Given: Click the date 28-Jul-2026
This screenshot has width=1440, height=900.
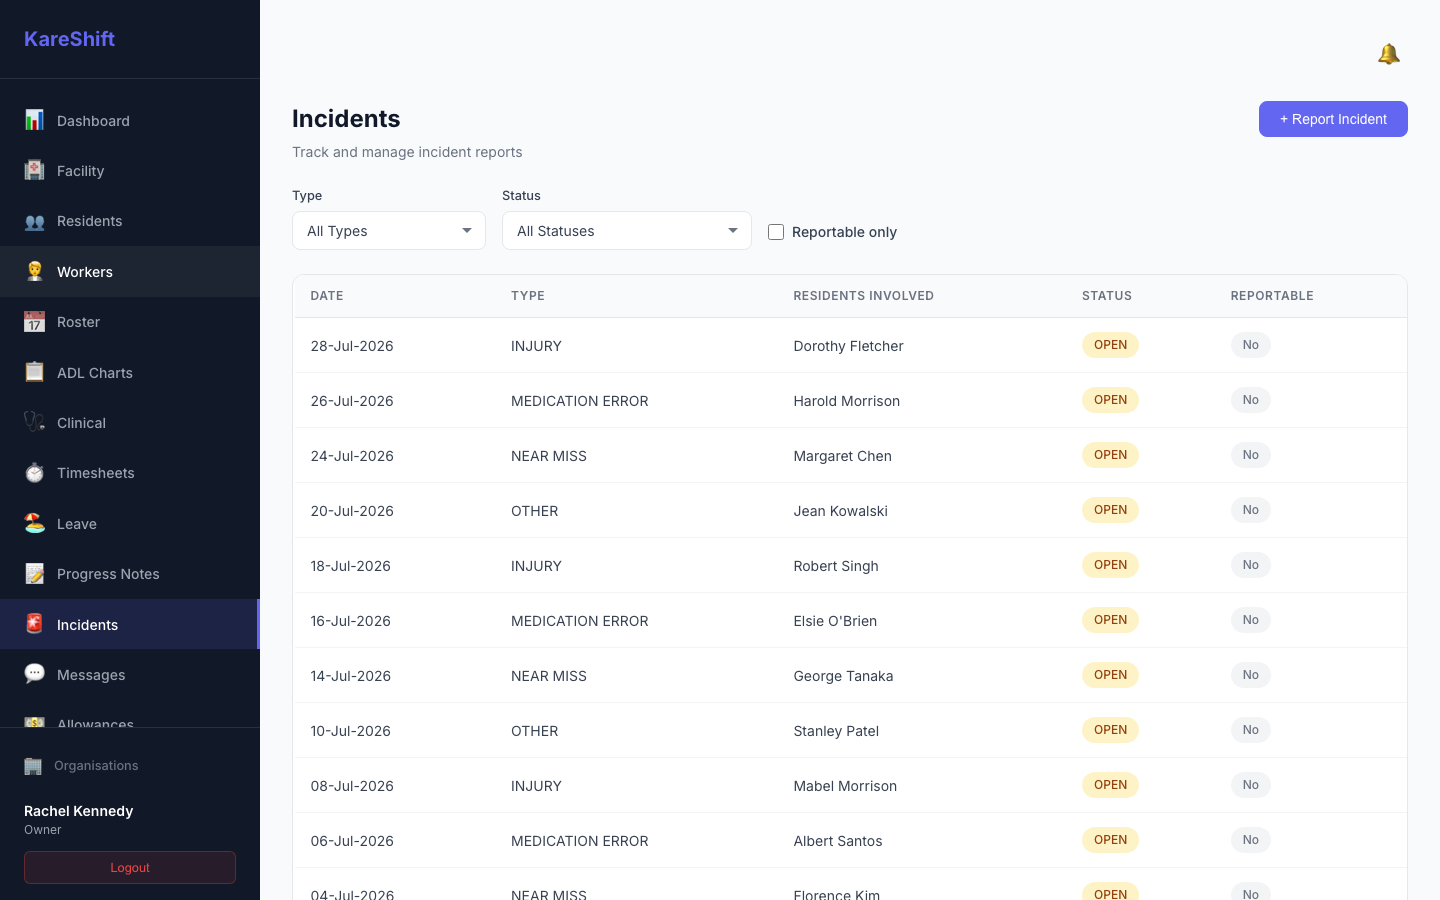Looking at the screenshot, I should [x=352, y=346].
